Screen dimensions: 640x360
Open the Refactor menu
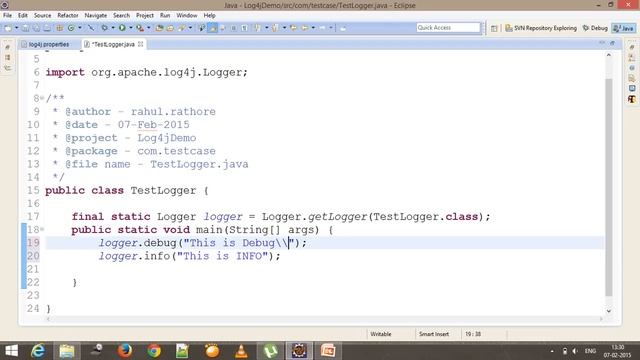pyautogui.click(x=68, y=16)
